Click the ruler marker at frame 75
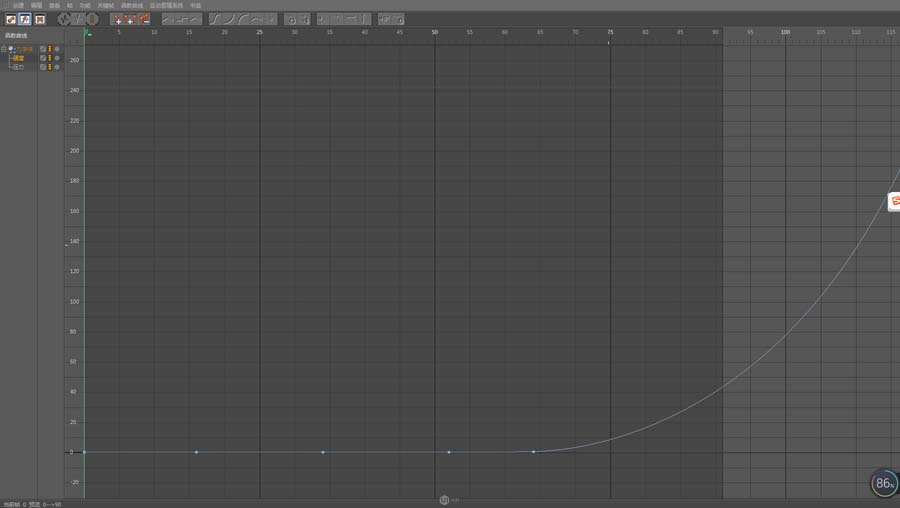The width and height of the screenshot is (900, 508). [x=610, y=42]
